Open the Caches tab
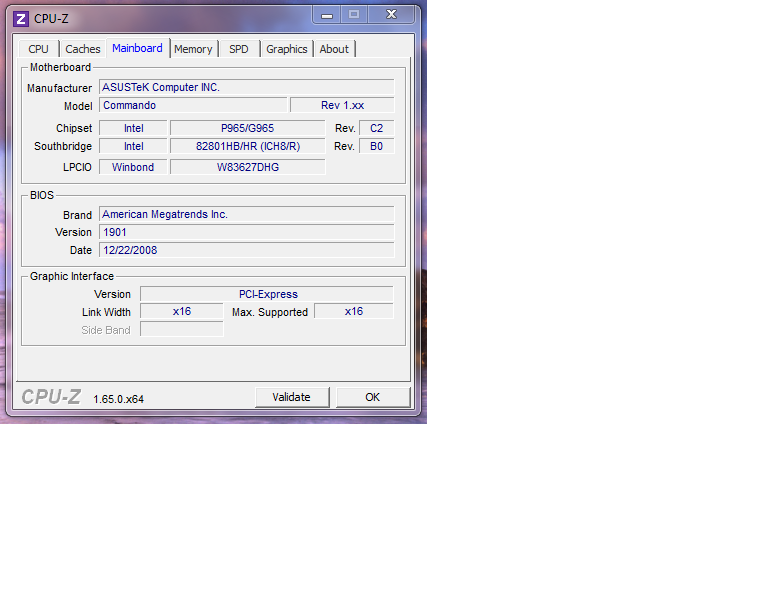Image resolution: width=768 pixels, height=614 pixels. coord(83,49)
